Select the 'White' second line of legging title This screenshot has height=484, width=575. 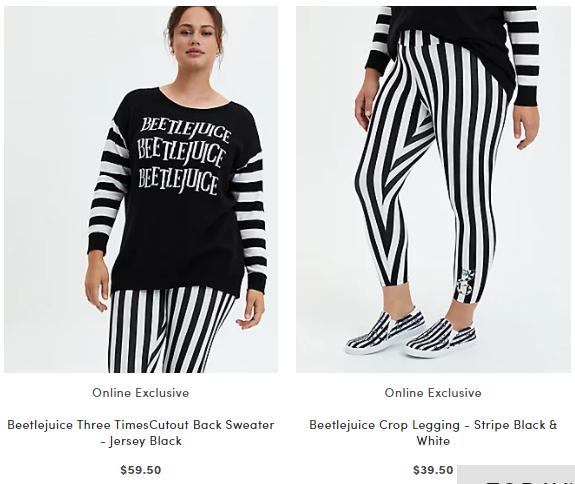click(433, 441)
